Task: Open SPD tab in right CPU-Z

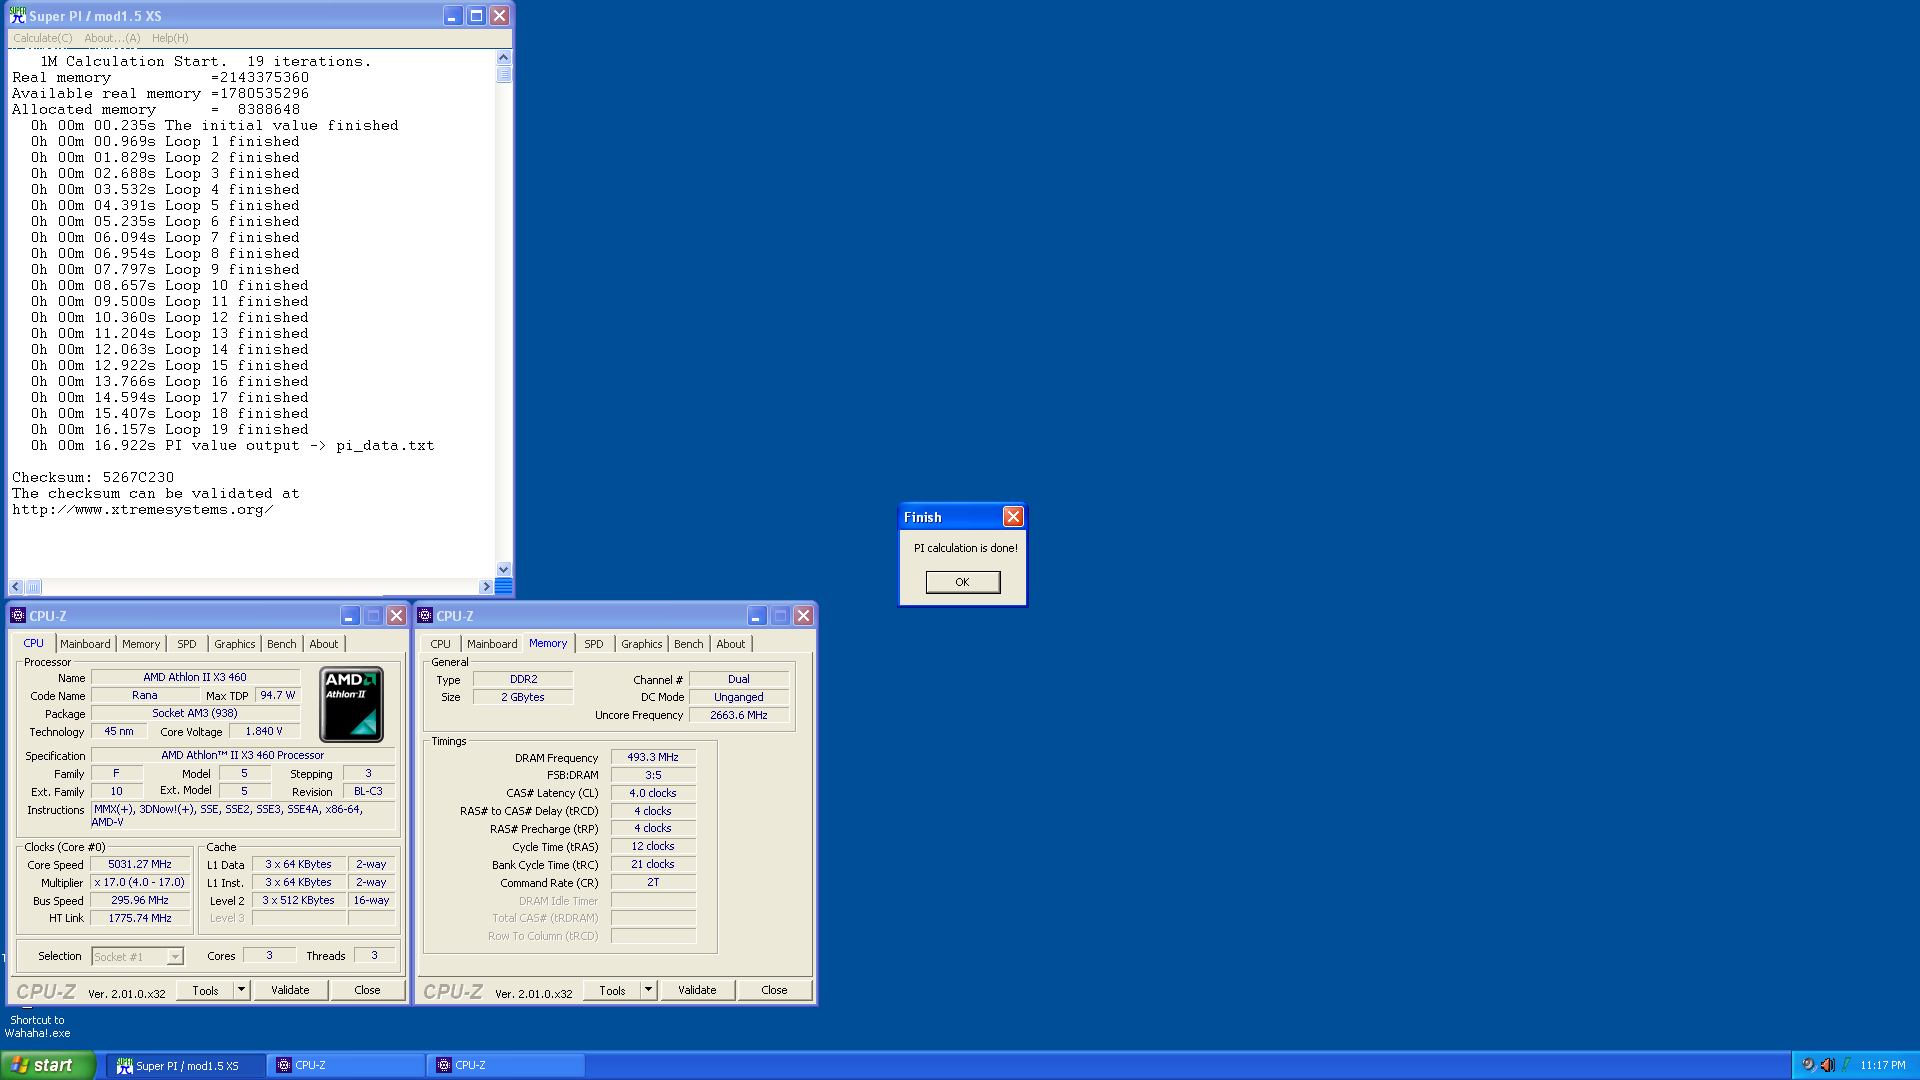Action: pos(594,644)
